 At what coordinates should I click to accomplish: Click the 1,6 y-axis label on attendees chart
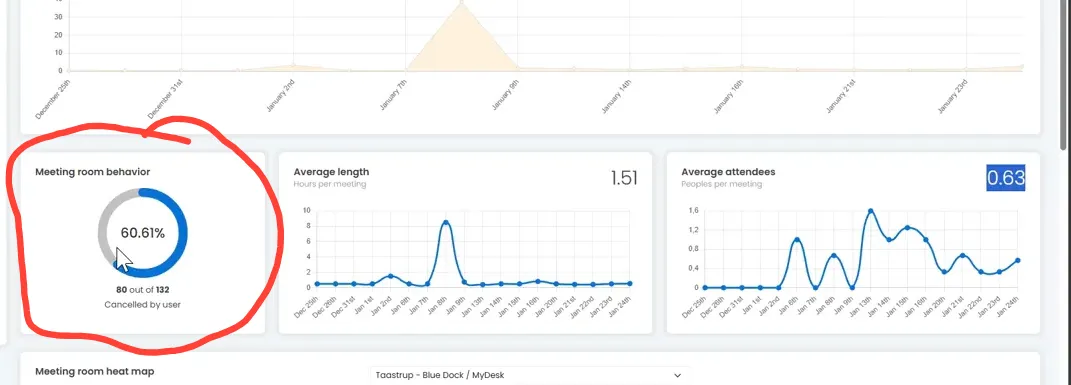pos(693,211)
